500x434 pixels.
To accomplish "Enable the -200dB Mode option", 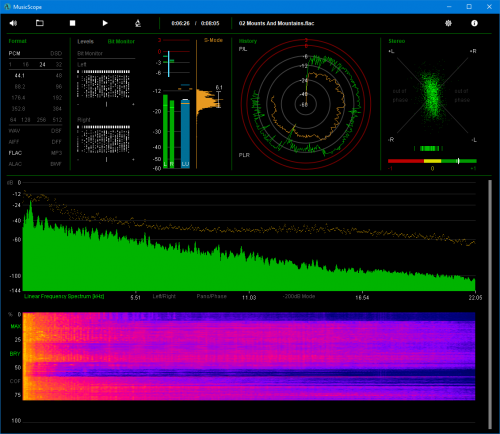I will (x=299, y=296).
